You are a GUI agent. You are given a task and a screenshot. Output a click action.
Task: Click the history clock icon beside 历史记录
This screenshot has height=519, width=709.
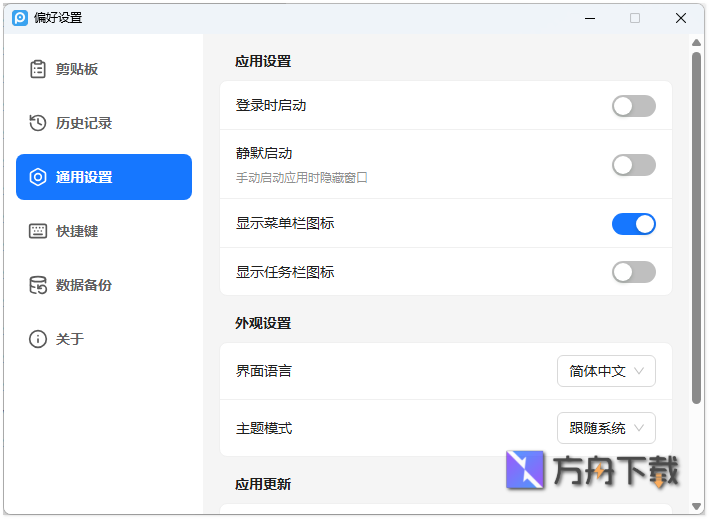38,123
